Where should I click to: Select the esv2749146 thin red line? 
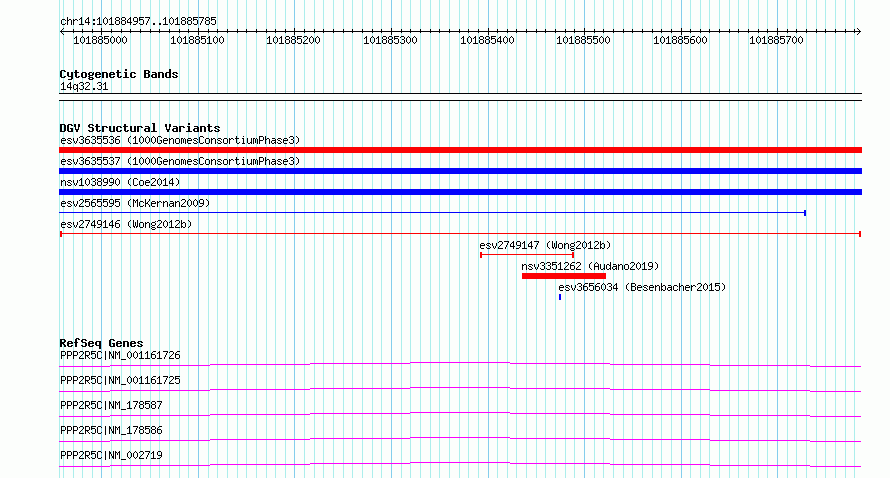pyautogui.click(x=460, y=234)
